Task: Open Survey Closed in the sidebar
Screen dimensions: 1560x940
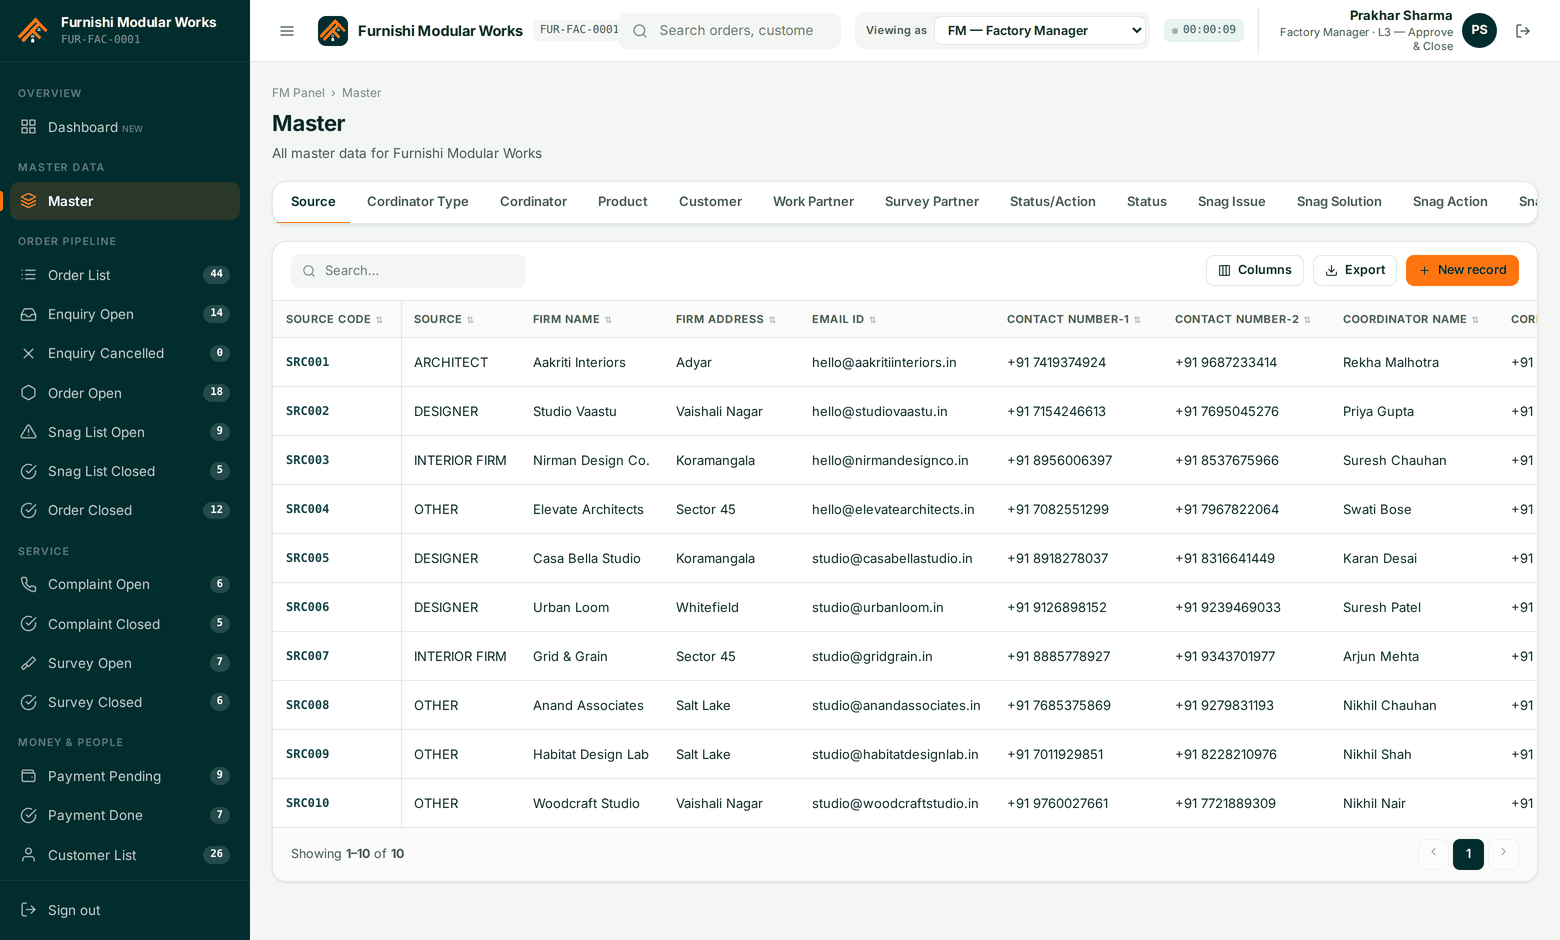Action: coord(125,702)
